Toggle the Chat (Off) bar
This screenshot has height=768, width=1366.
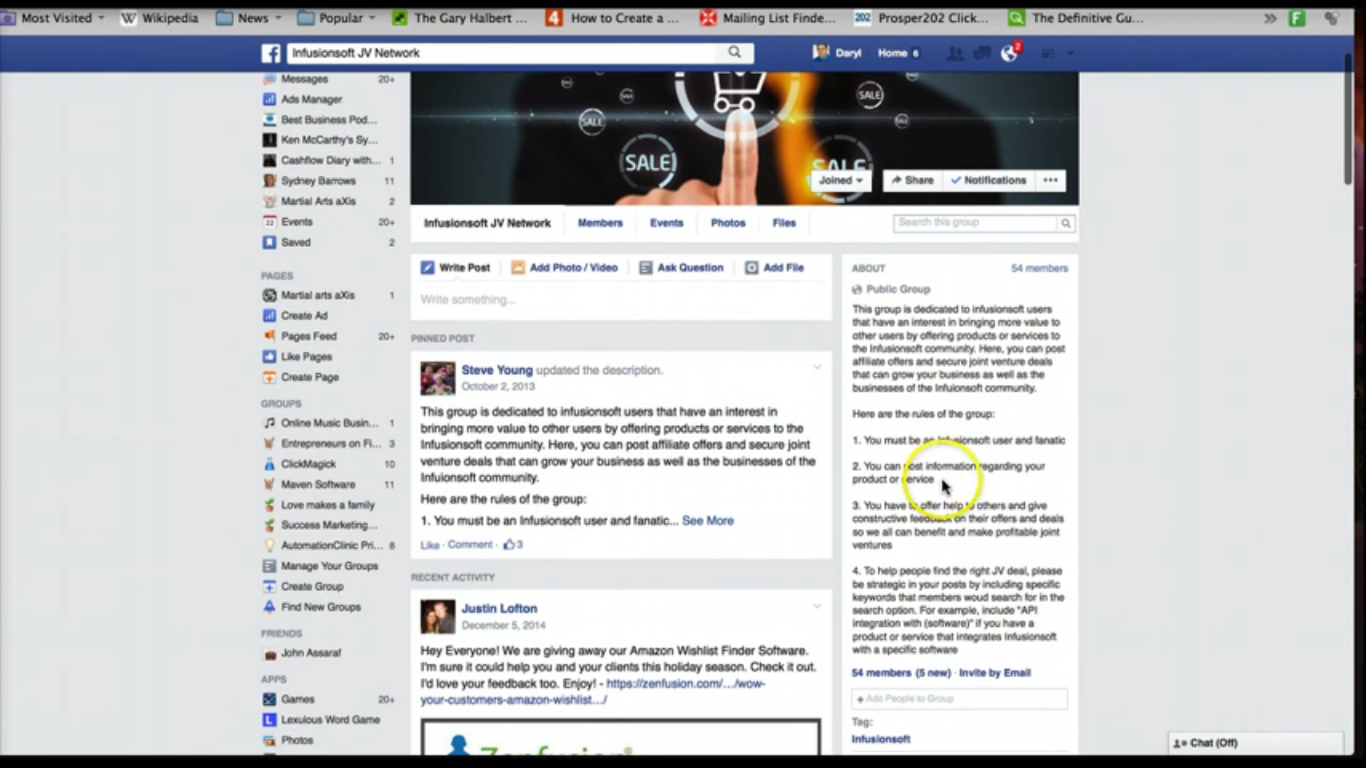[x=1256, y=743]
